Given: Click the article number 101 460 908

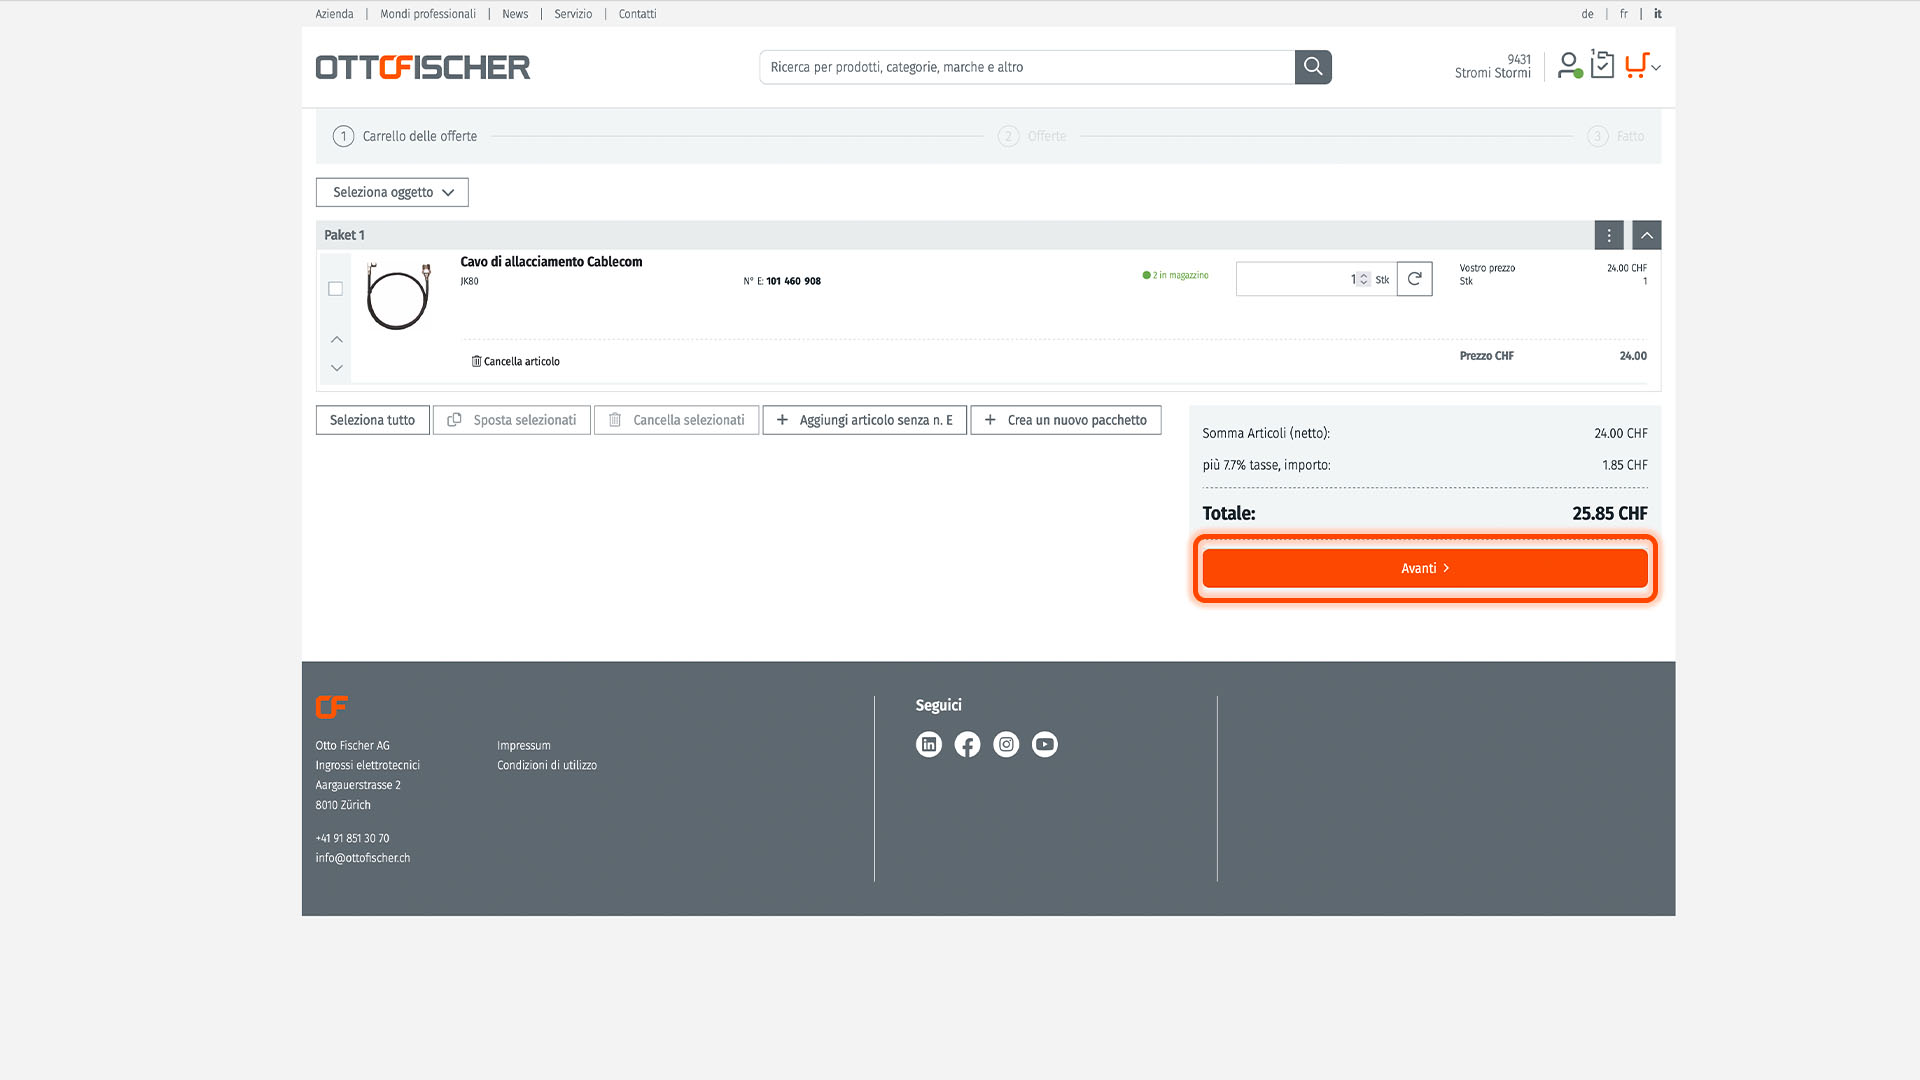Looking at the screenshot, I should click(x=794, y=281).
